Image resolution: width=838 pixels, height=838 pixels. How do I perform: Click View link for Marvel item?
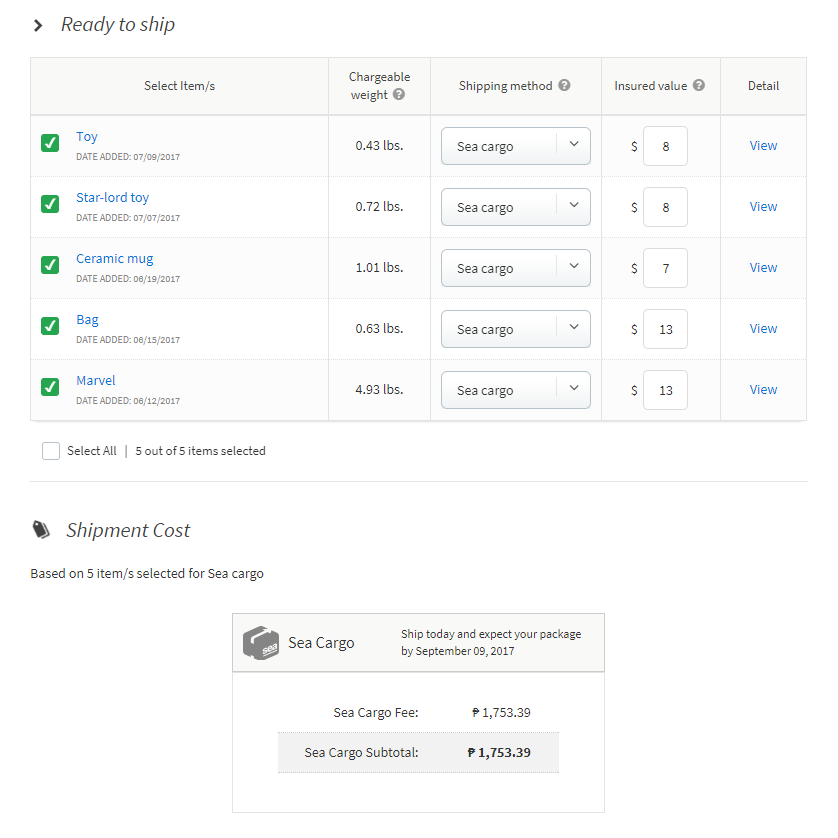[x=763, y=390]
